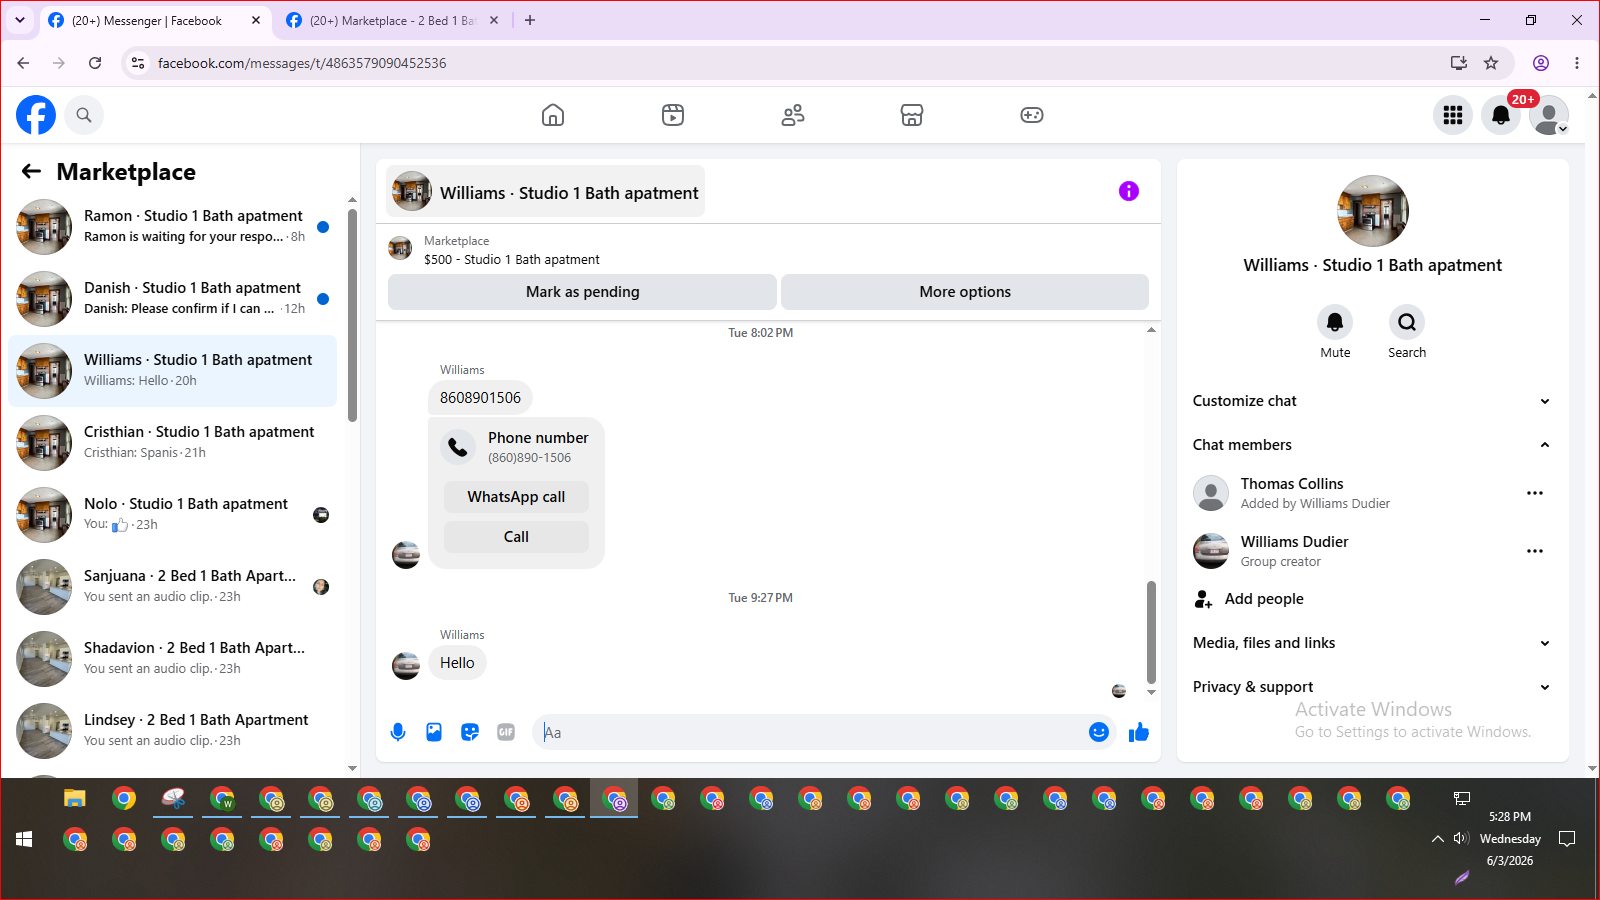The image size is (1600, 900).
Task: Open the Chrome tab search dropdown
Action: [20, 20]
